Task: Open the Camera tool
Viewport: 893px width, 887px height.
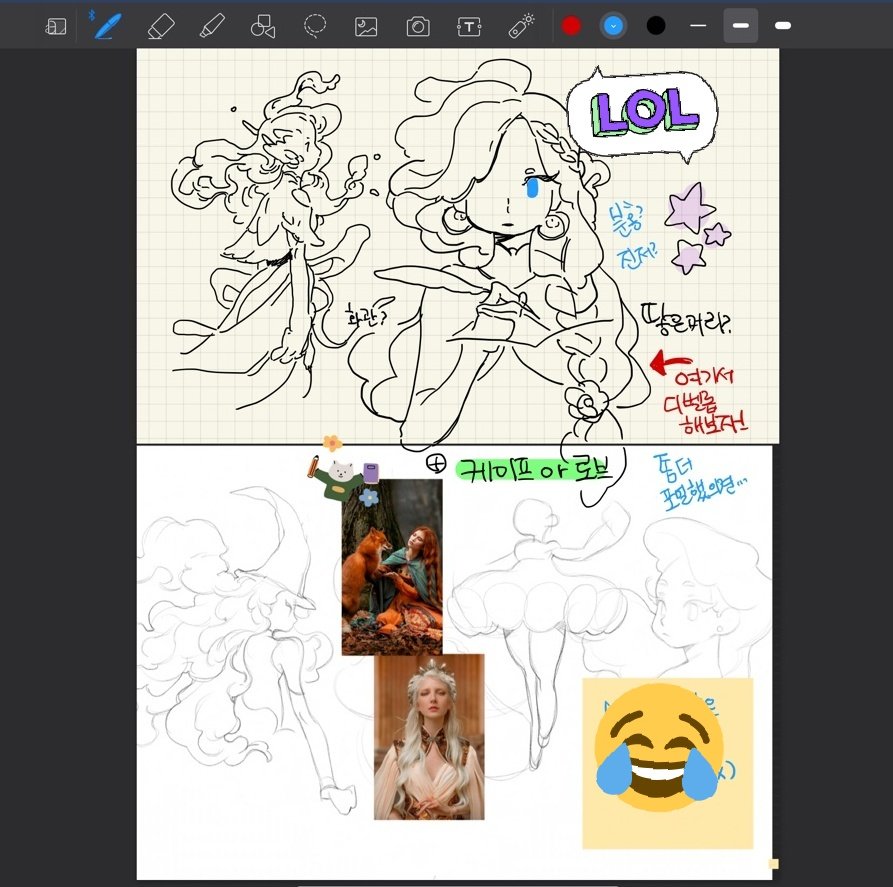Action: (418, 26)
